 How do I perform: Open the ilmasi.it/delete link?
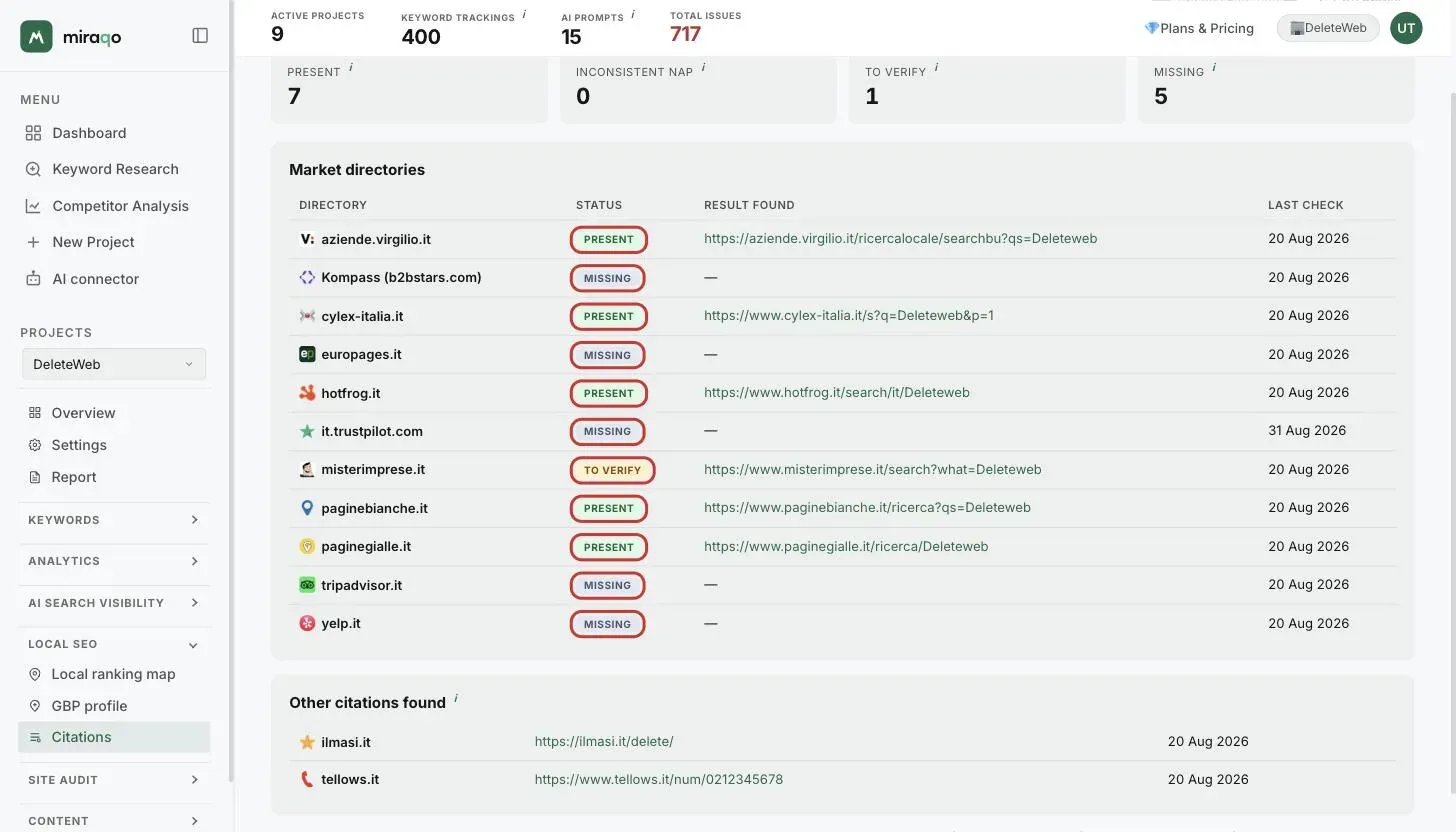pos(604,742)
